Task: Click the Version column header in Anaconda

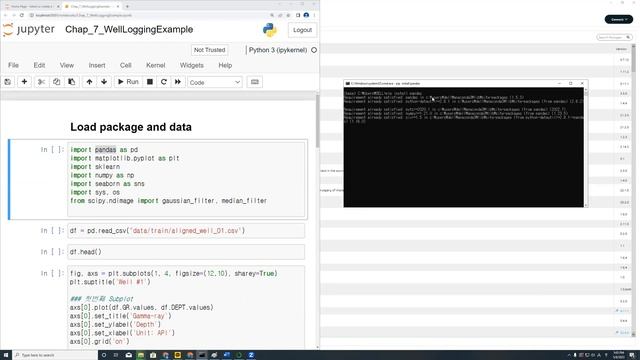Action: click(621, 49)
